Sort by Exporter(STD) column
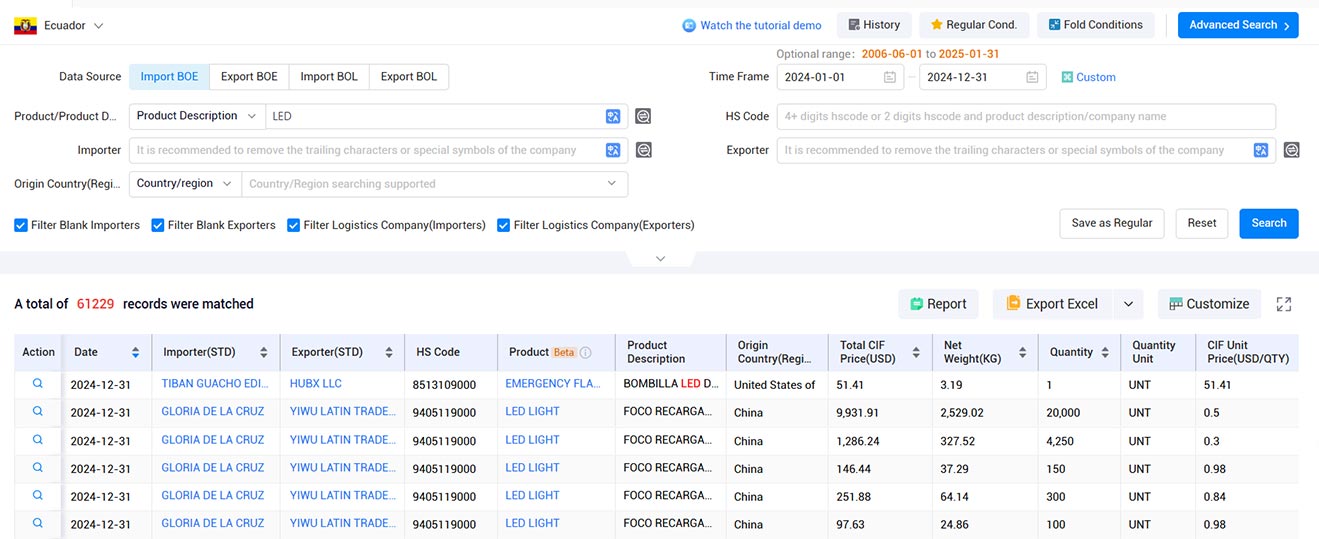The image size is (1319, 539). pyautogui.click(x=388, y=352)
